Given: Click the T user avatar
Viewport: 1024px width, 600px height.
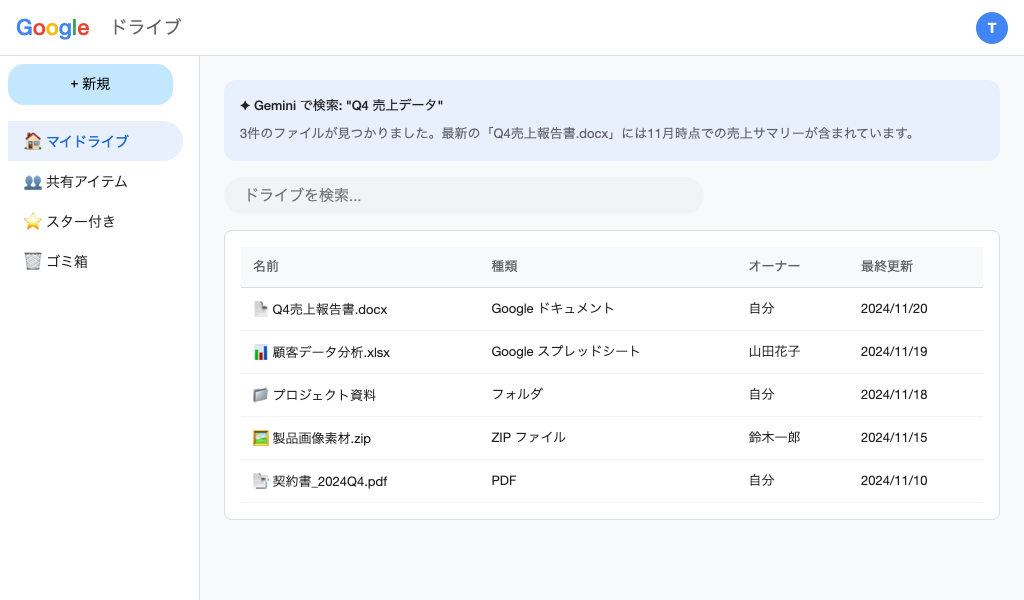Looking at the screenshot, I should [992, 28].
